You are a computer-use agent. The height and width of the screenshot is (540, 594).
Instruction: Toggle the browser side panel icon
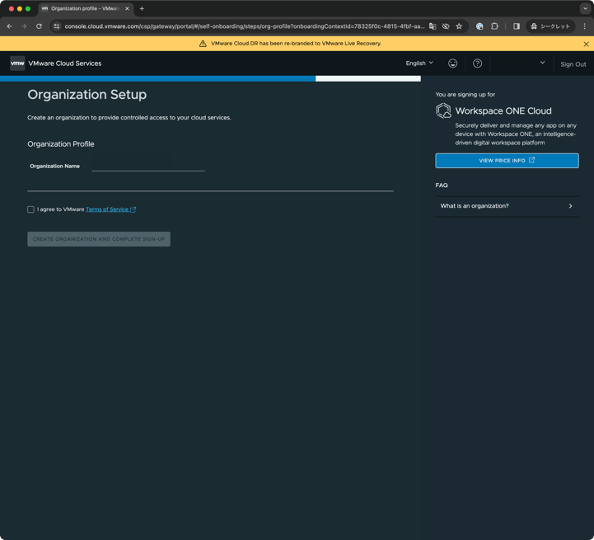click(x=516, y=26)
